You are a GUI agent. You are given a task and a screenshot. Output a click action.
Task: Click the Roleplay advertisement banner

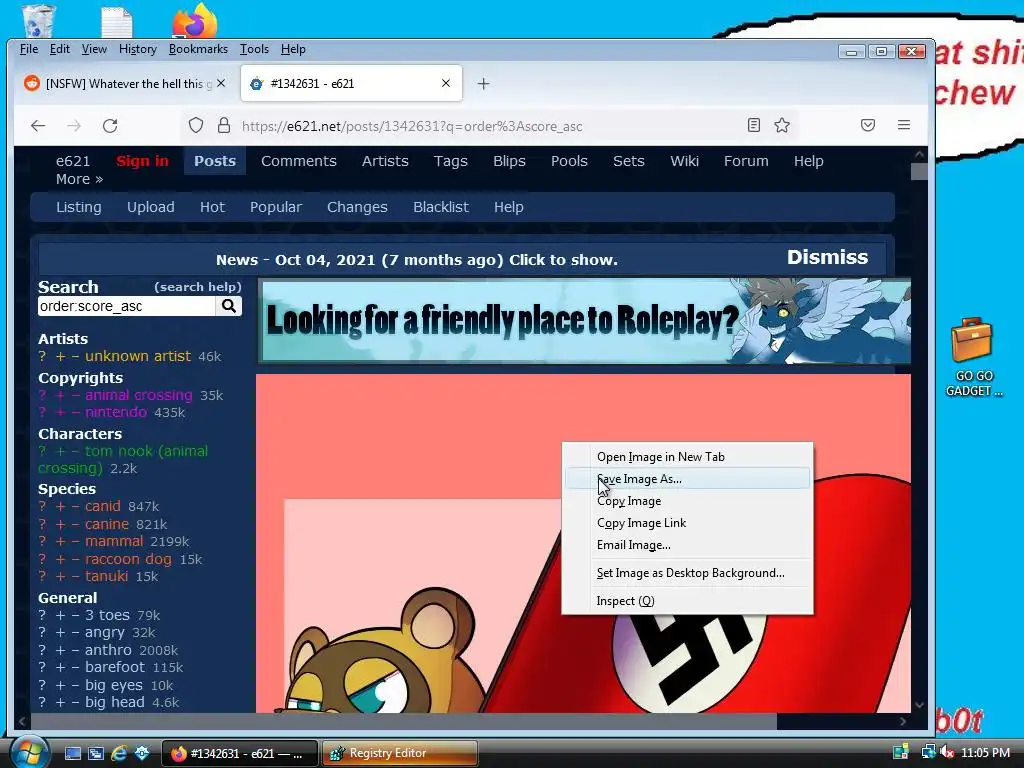pos(584,321)
